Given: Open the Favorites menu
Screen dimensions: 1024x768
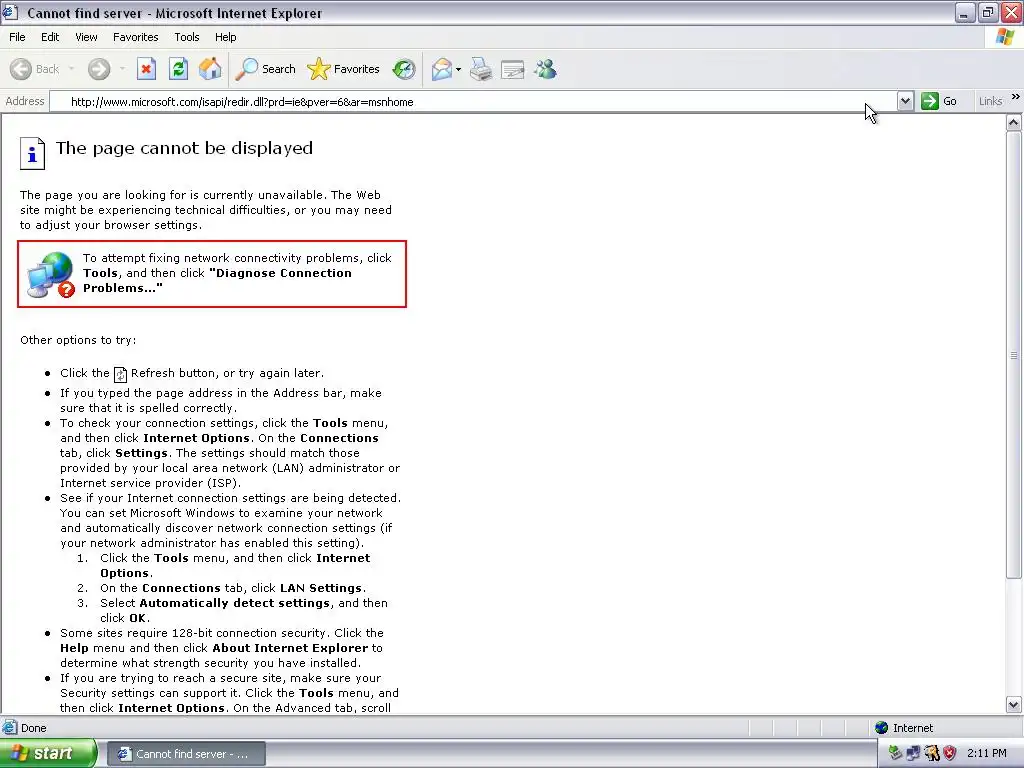Looking at the screenshot, I should point(136,37).
